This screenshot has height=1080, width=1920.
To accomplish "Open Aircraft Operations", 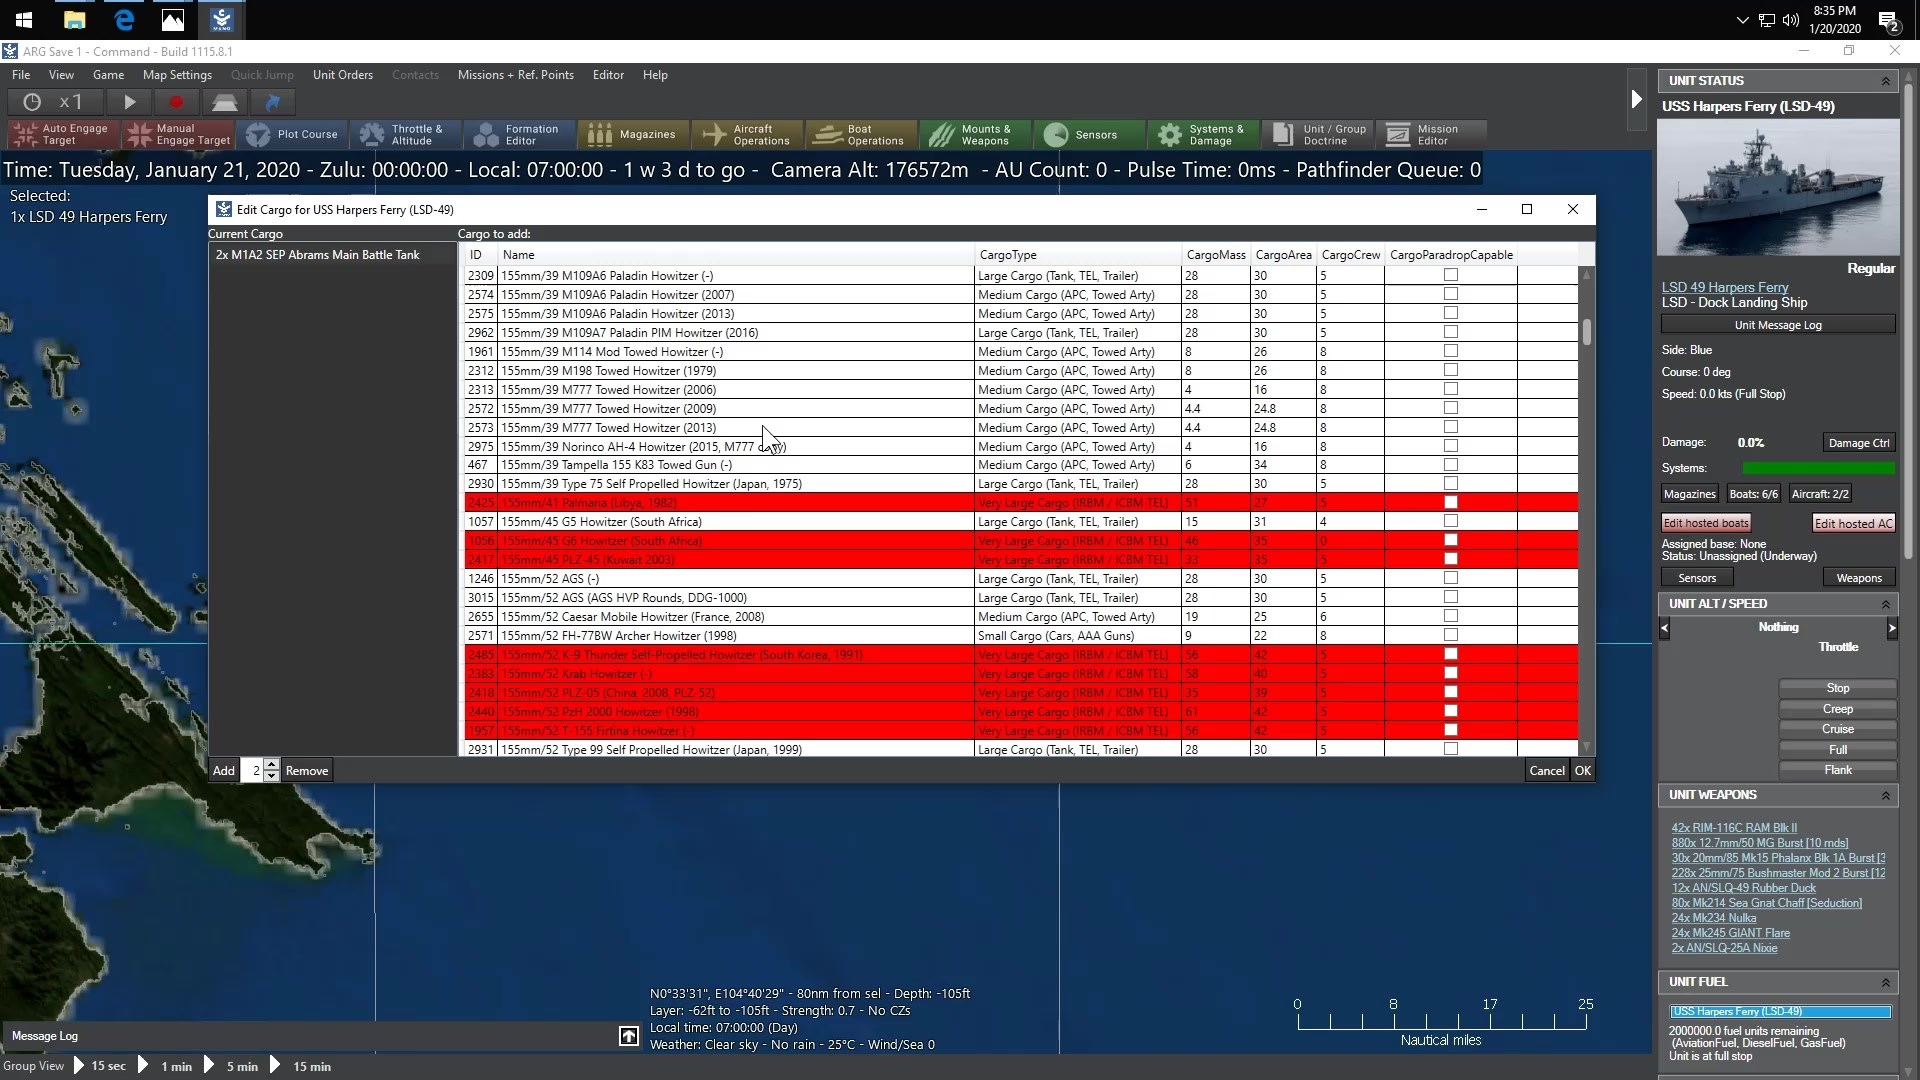I will [x=748, y=134].
